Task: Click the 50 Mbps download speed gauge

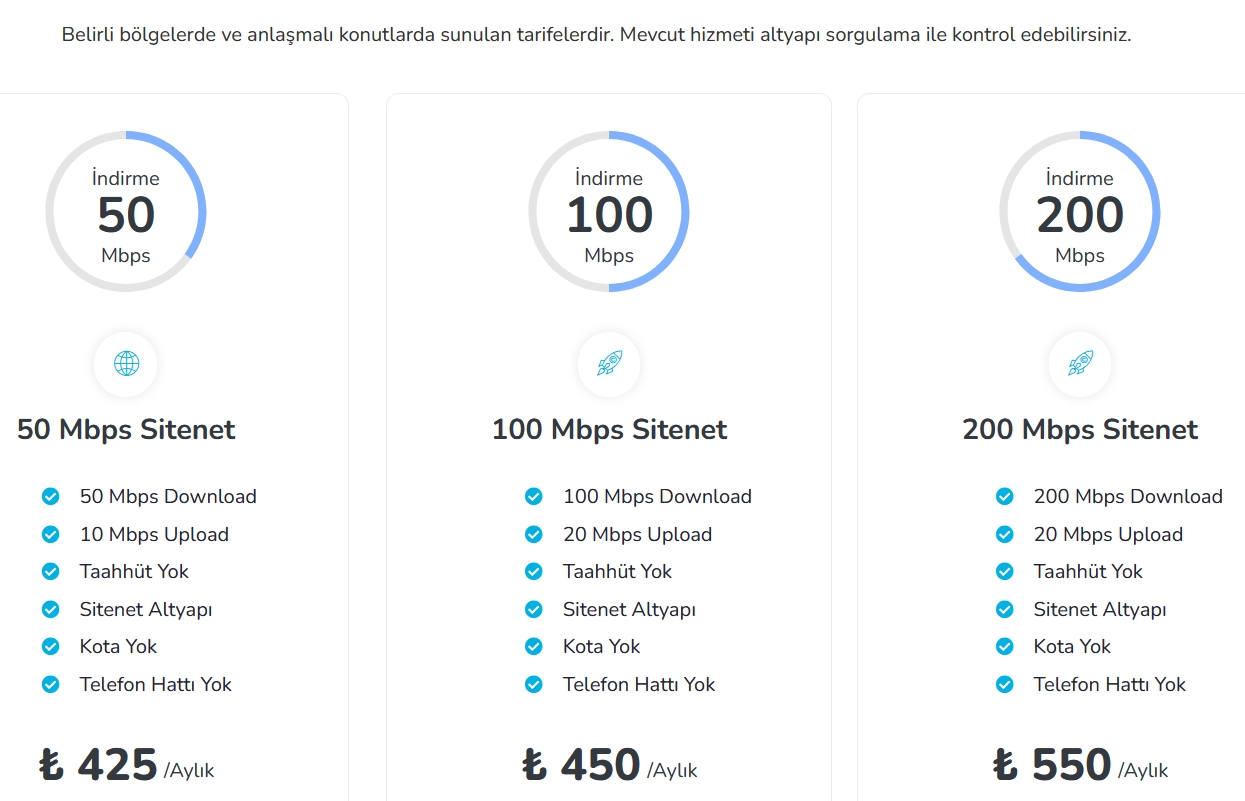Action: click(126, 212)
